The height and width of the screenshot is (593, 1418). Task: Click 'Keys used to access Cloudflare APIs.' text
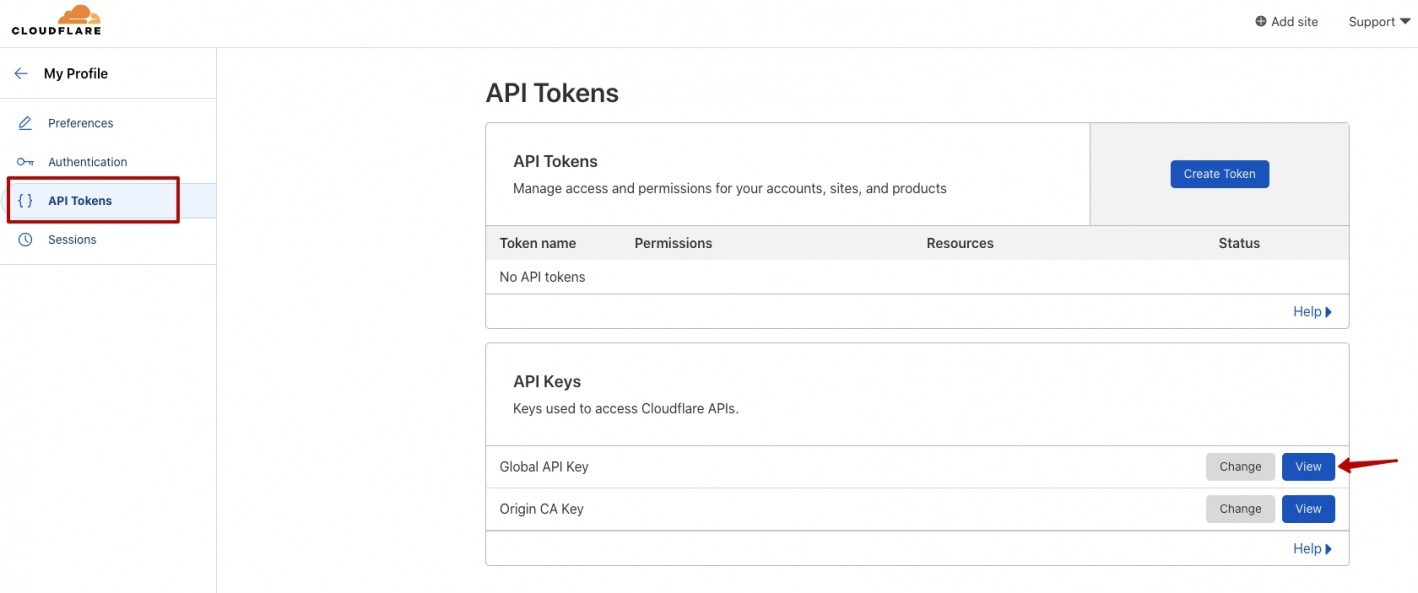pos(626,409)
